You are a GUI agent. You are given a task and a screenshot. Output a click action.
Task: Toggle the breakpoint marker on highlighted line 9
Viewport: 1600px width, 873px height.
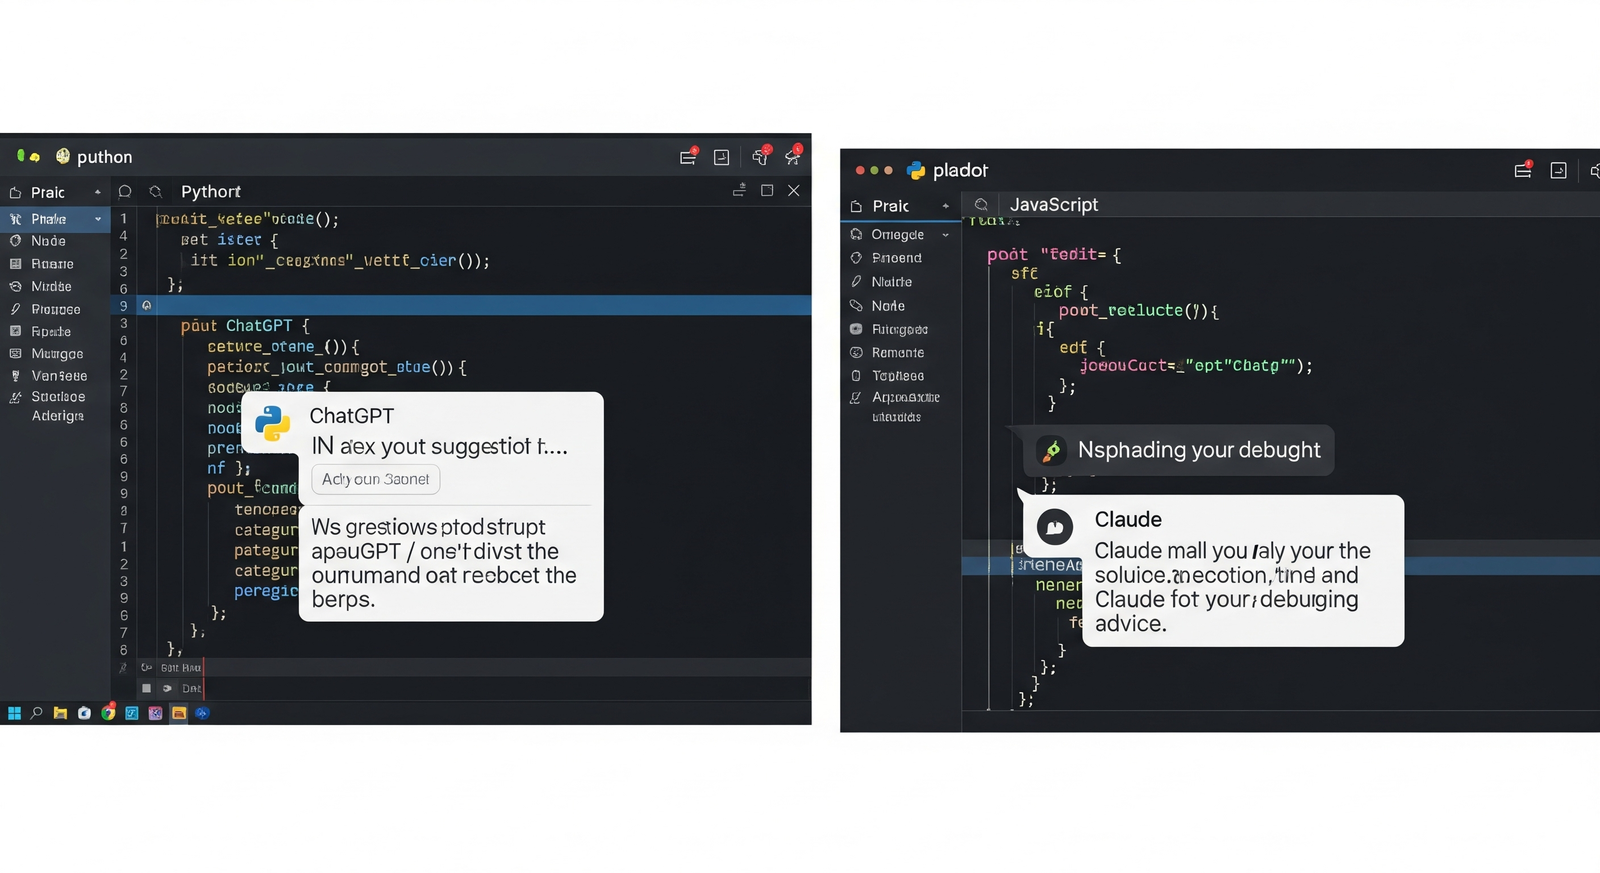tap(147, 305)
